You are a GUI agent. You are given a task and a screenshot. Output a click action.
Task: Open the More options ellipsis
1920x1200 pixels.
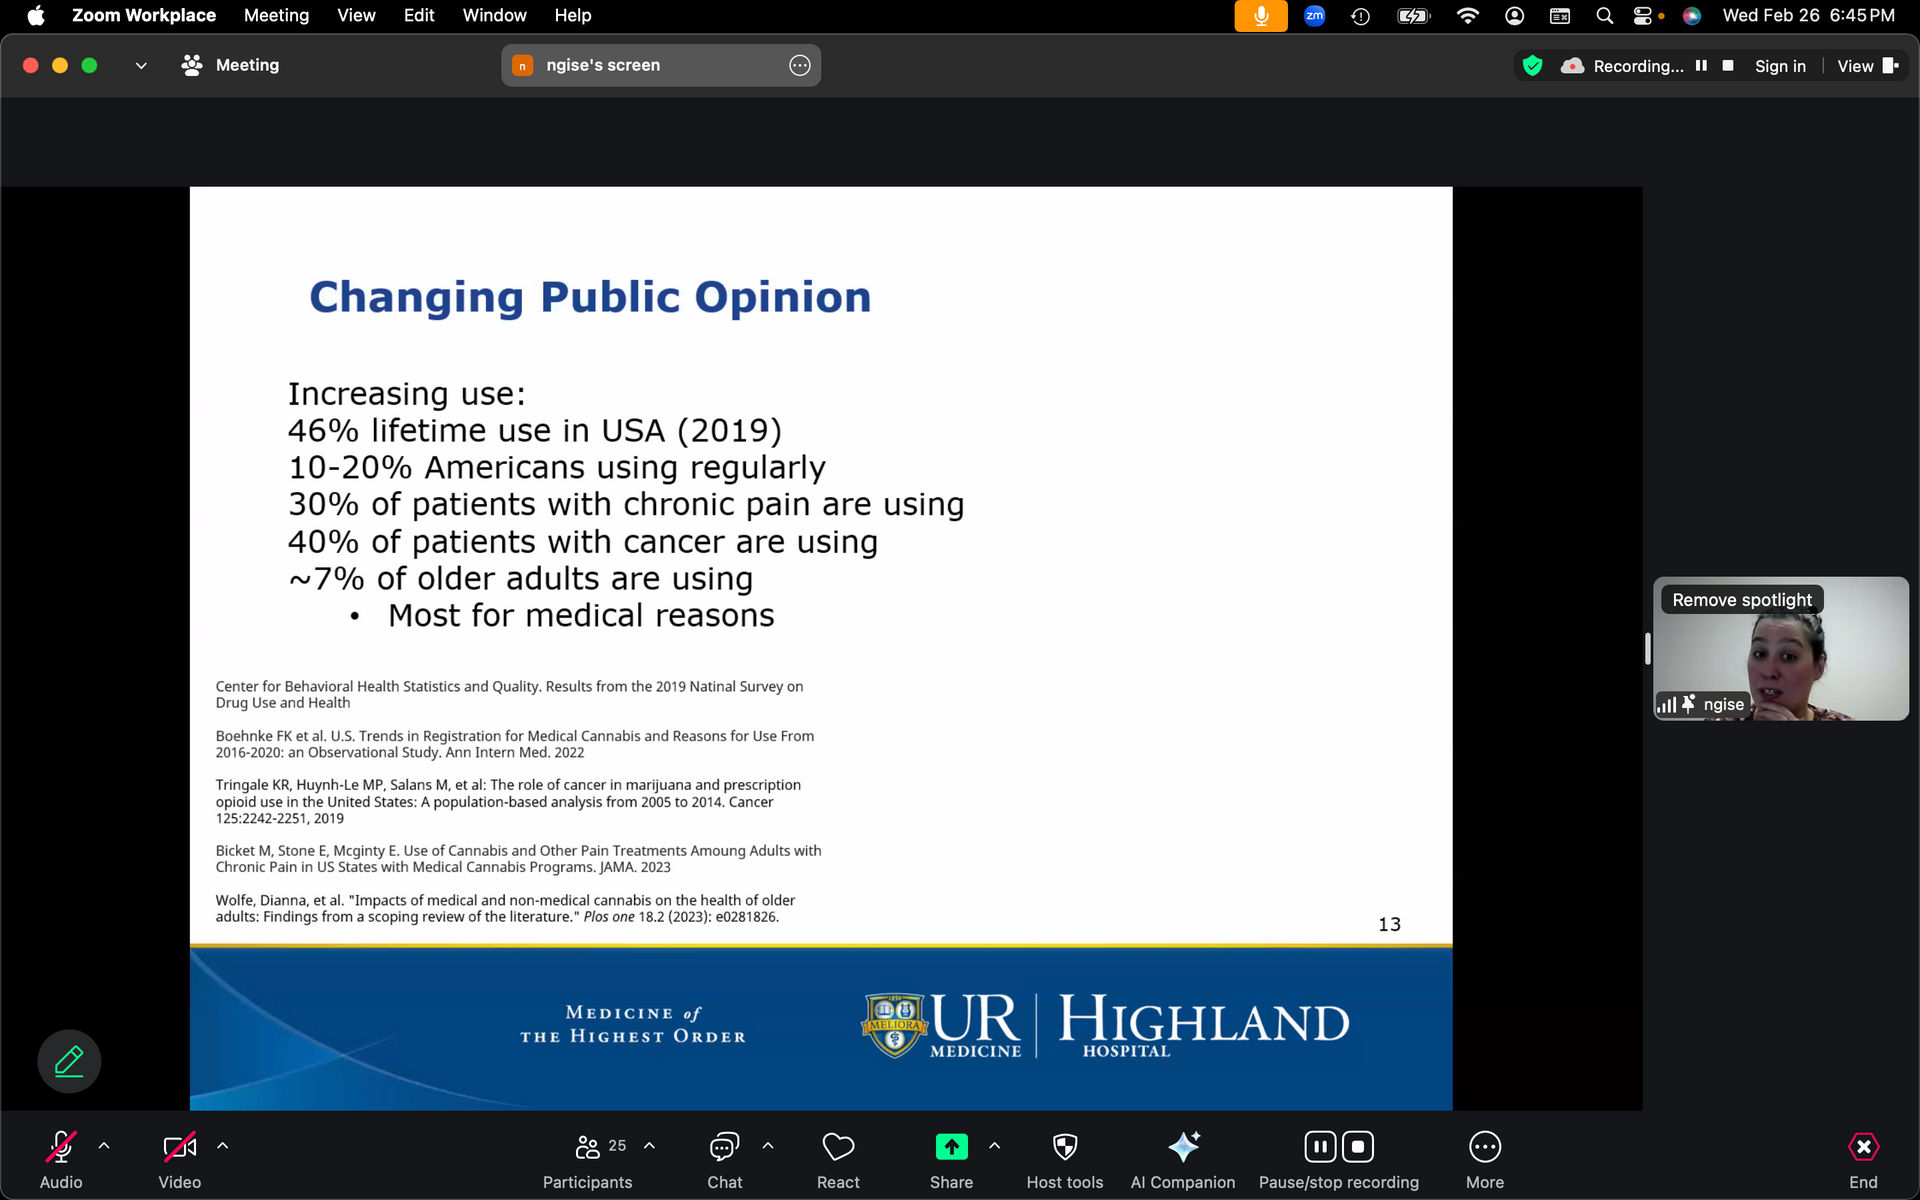(x=1485, y=1147)
